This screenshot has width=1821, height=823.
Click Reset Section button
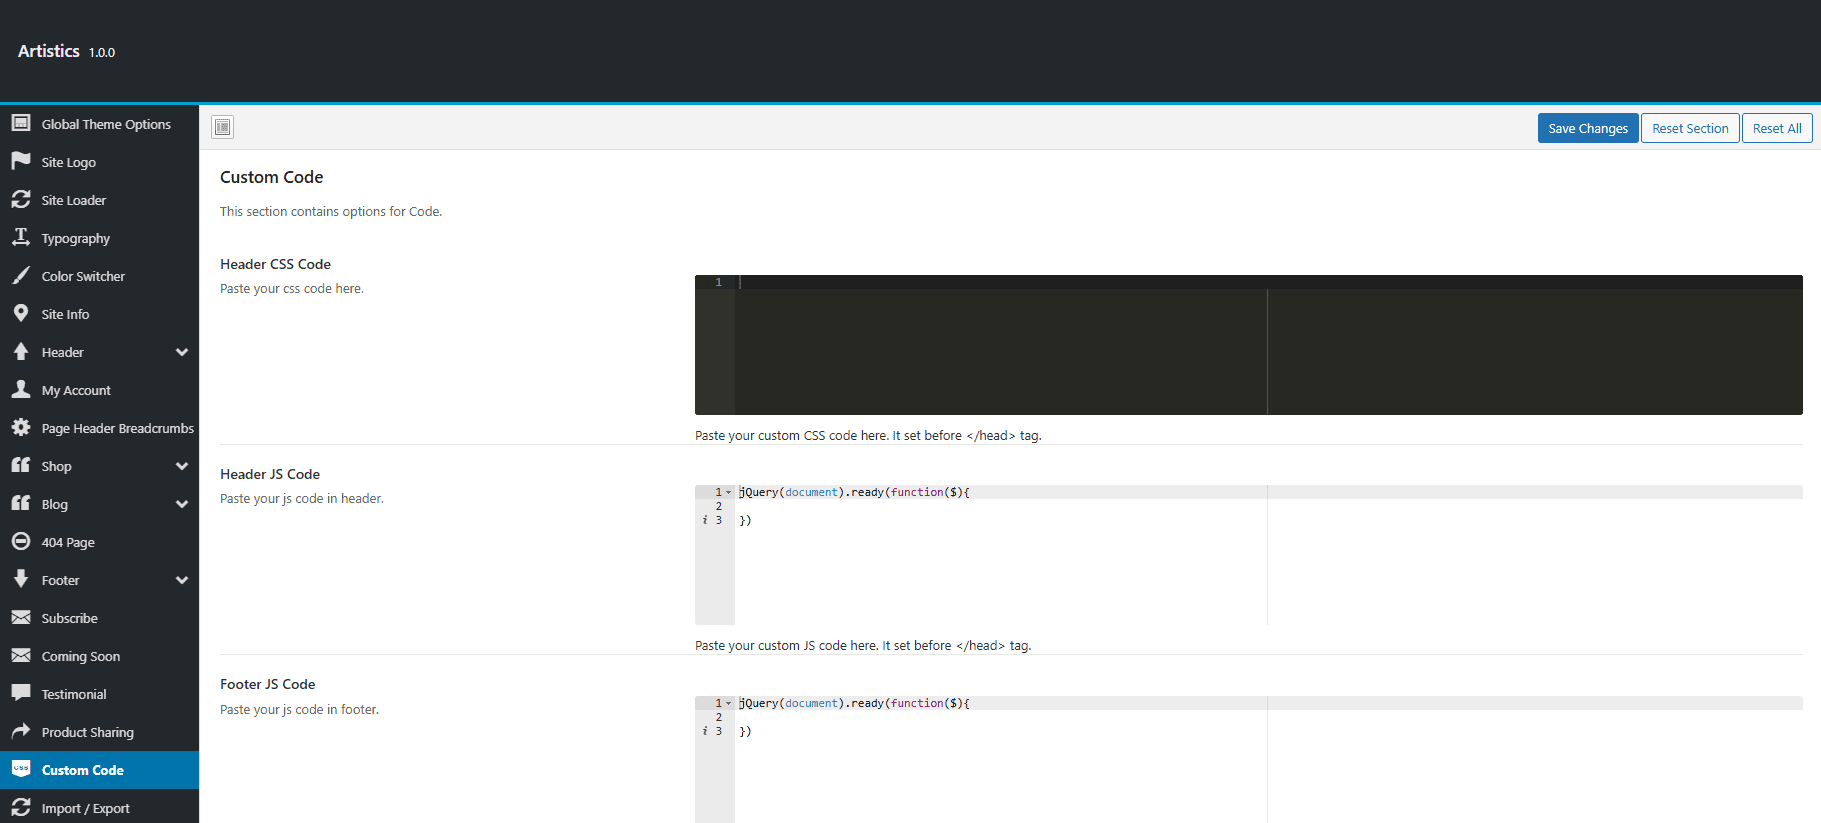1690,128
